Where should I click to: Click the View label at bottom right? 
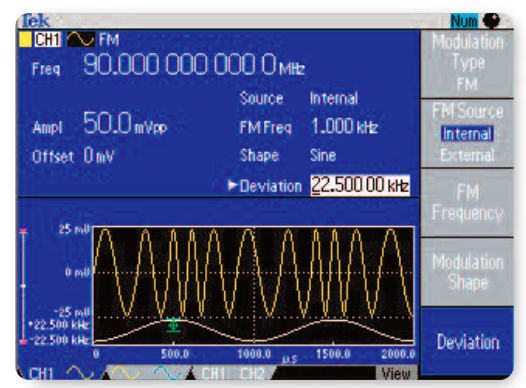coord(396,373)
